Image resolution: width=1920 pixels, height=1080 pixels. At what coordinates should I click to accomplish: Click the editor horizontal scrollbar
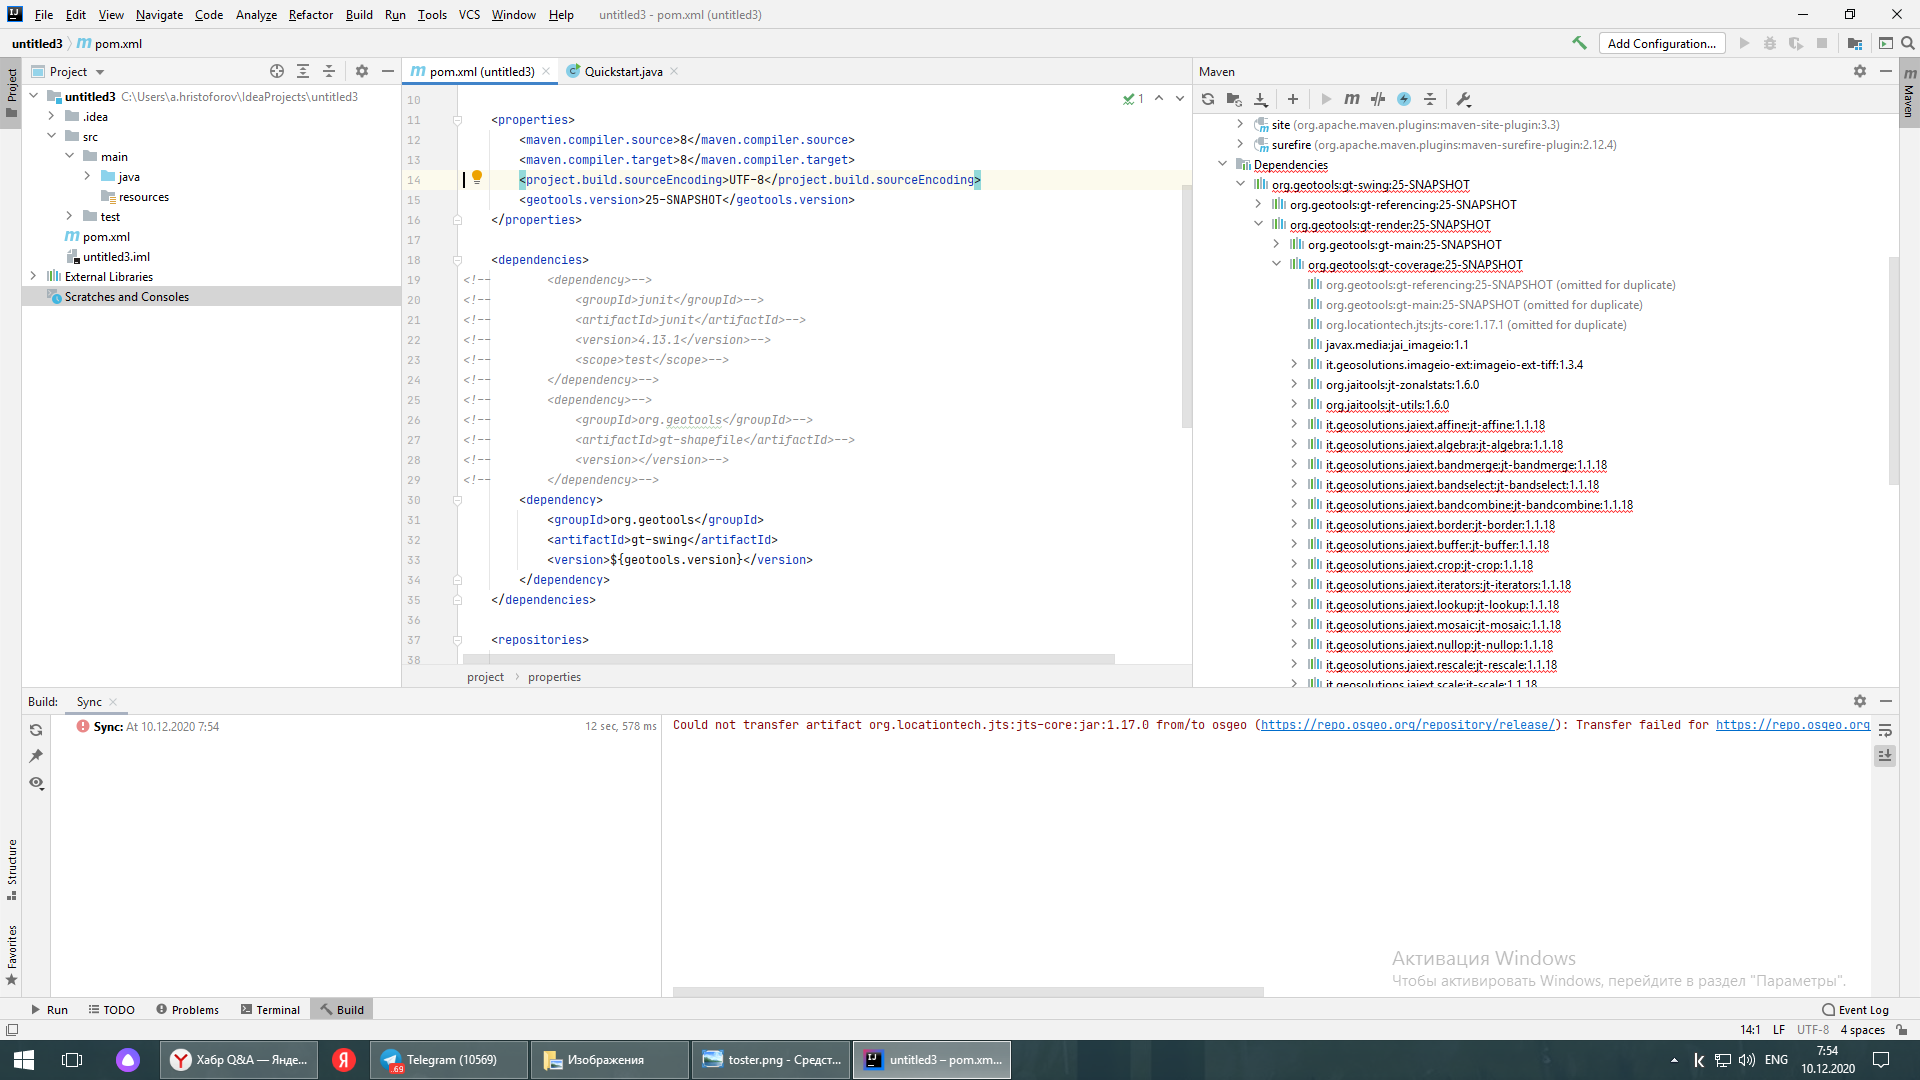(x=788, y=659)
